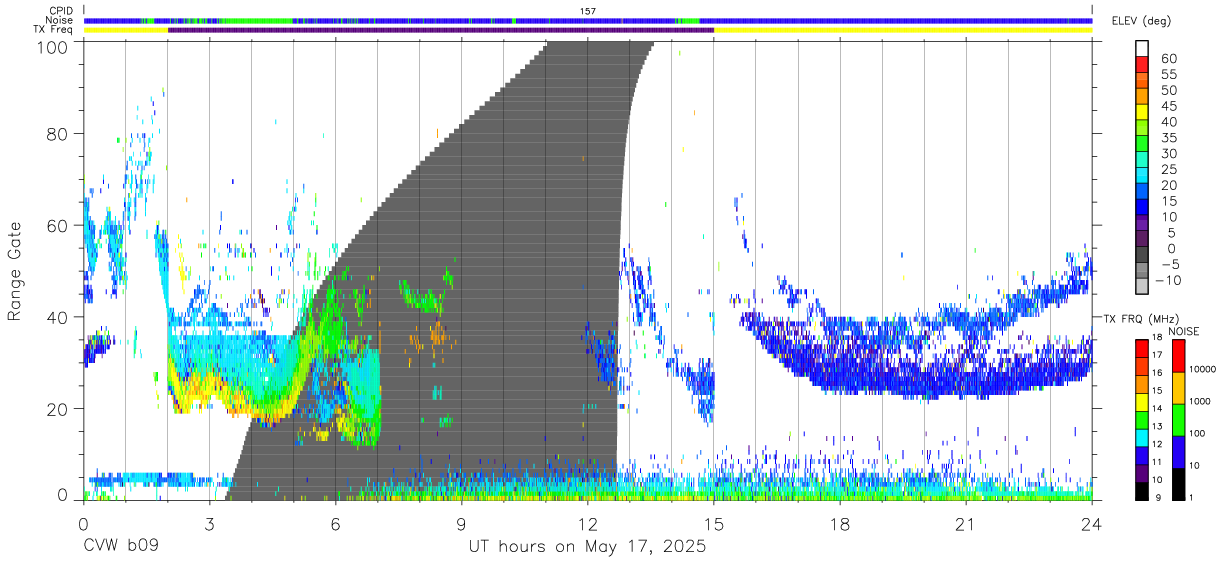Image resolution: width=1228 pixels, height=567 pixels.
Task: Click the white top segment of ELEV bar
Action: pyautogui.click(x=1143, y=49)
